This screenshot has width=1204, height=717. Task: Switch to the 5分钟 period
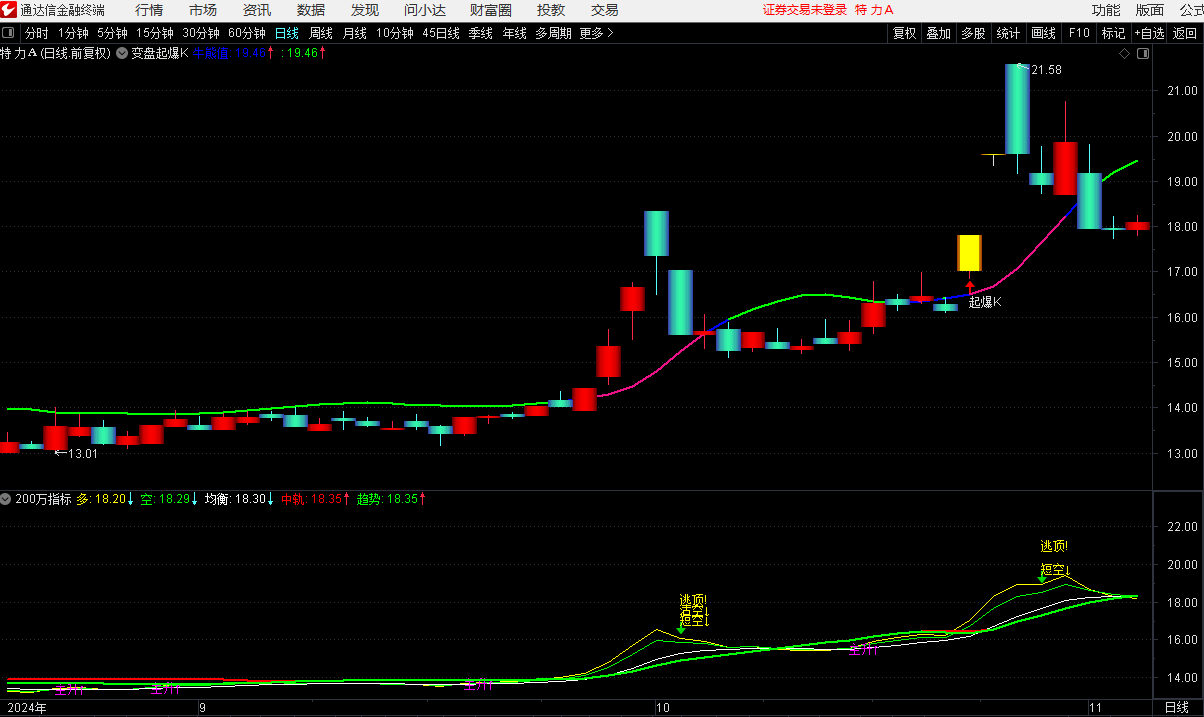[x=112, y=33]
